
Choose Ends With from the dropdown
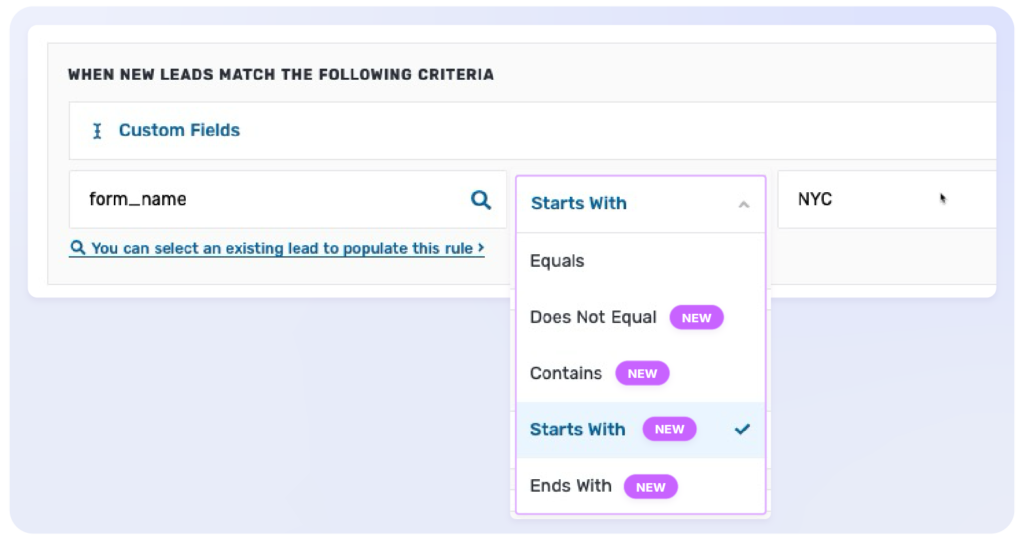click(641, 486)
